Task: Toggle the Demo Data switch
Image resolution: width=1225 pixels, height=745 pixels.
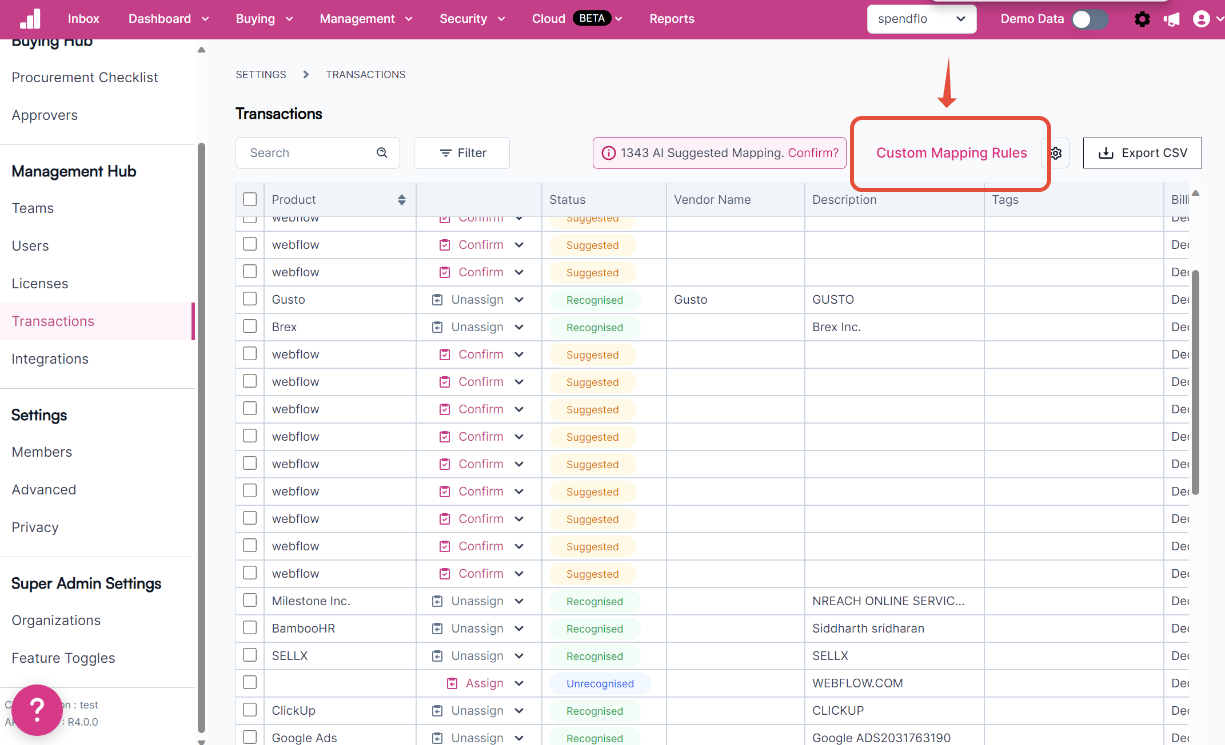Action: [x=1090, y=19]
